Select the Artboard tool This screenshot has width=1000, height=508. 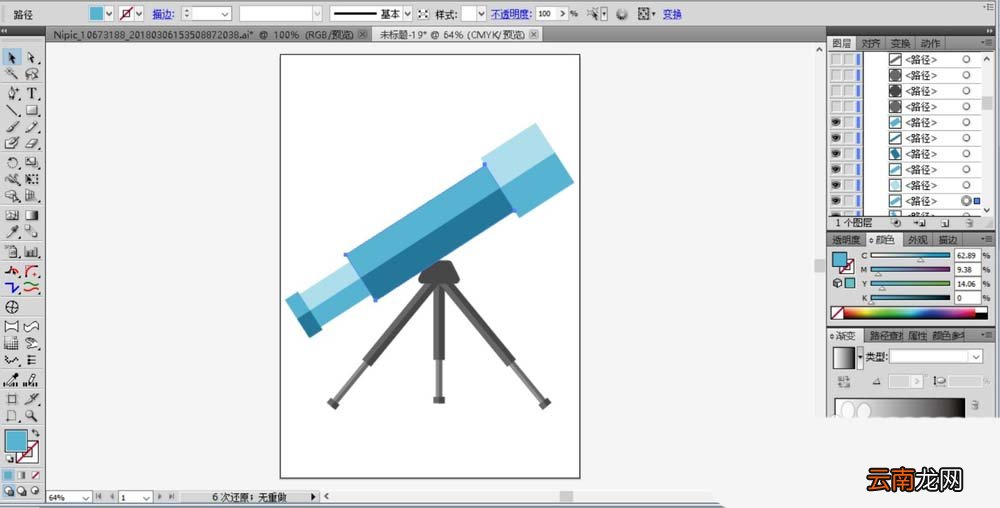click(12, 399)
